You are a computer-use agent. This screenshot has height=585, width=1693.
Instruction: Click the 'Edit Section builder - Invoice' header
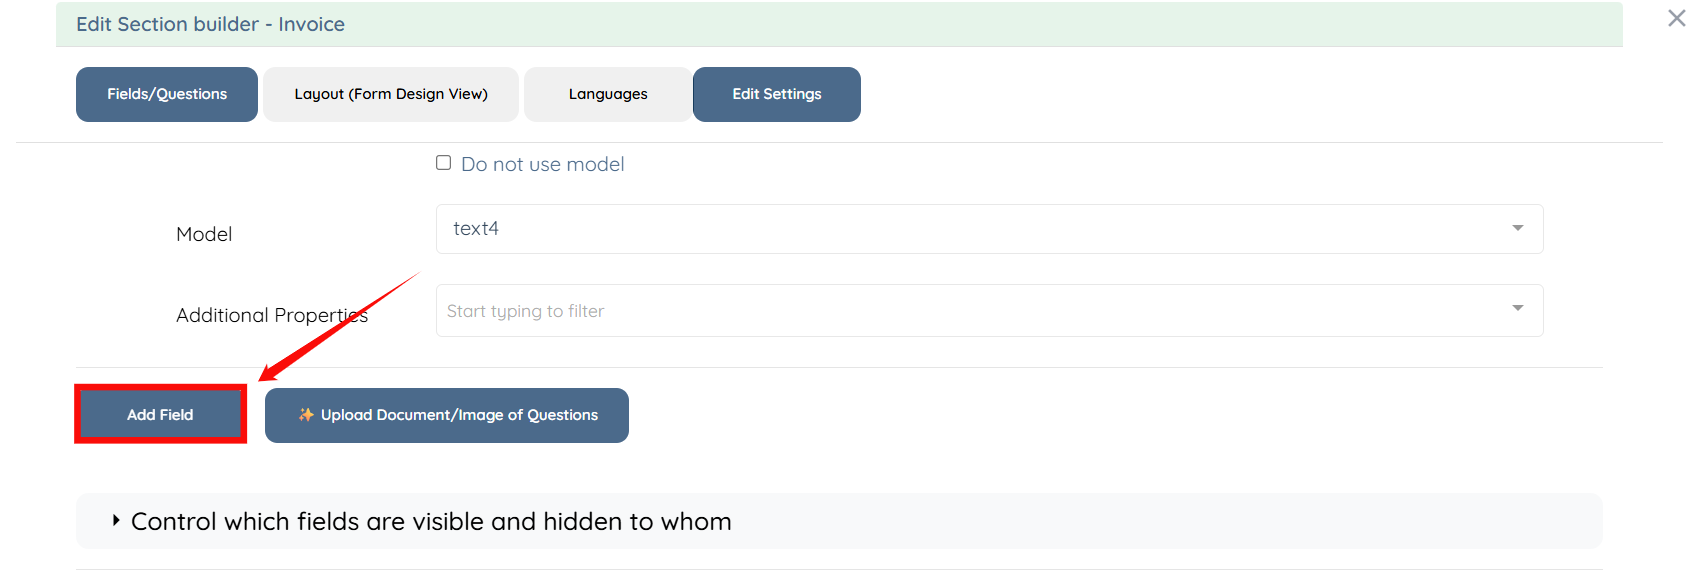click(x=210, y=24)
